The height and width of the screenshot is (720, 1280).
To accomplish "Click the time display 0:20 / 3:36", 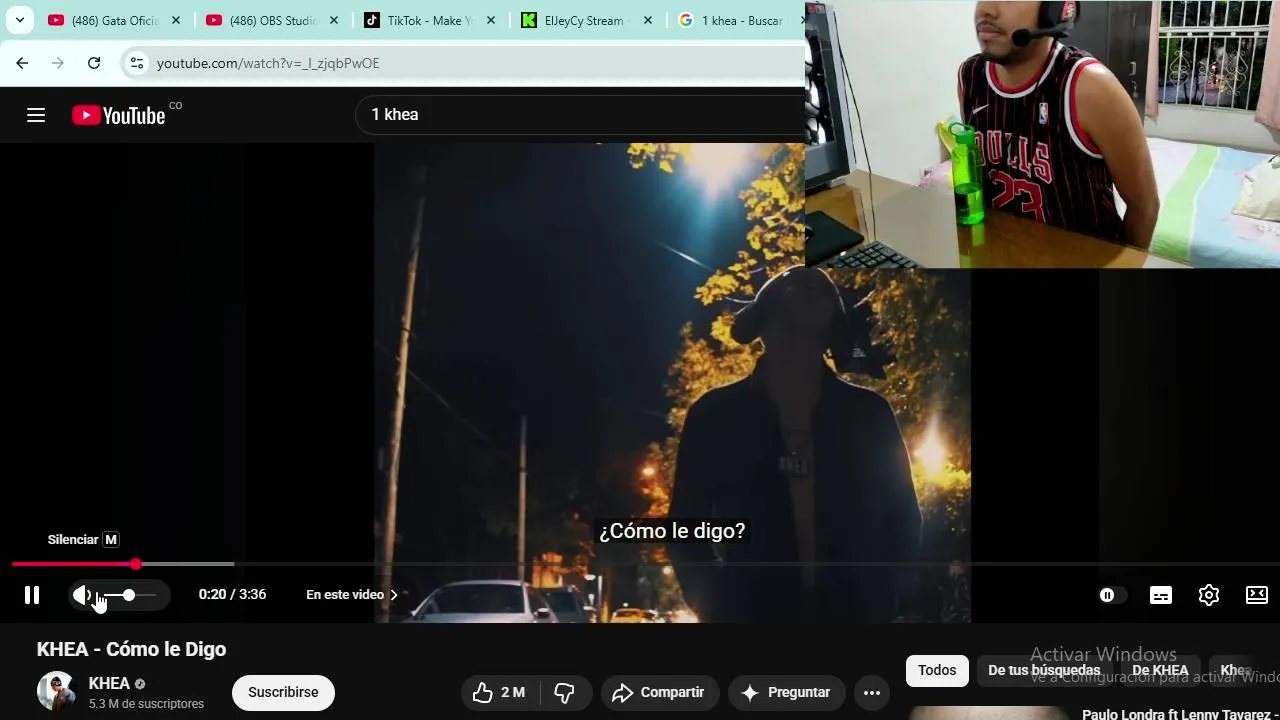I will [232, 595].
